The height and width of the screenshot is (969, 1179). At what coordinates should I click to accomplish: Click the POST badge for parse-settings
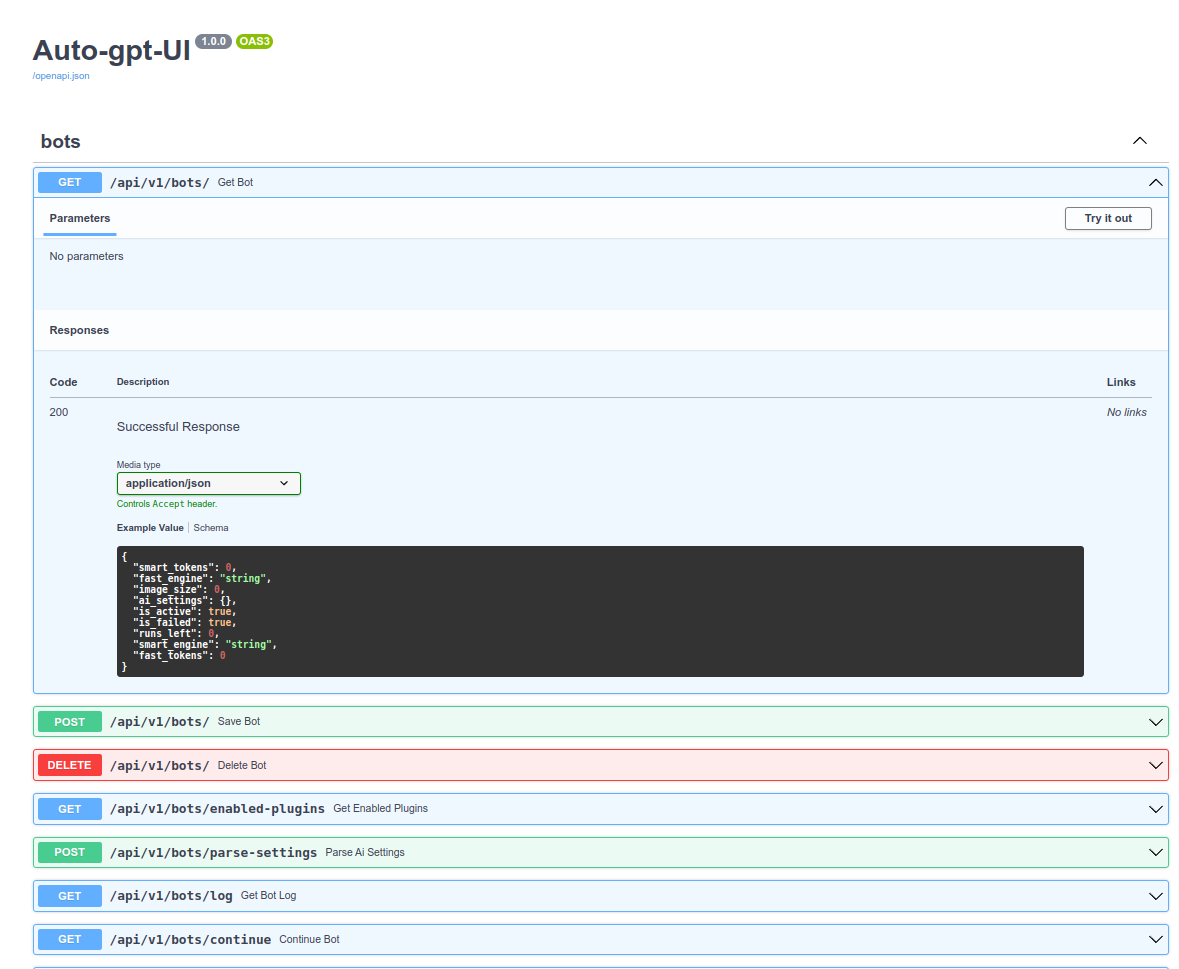pyautogui.click(x=70, y=852)
